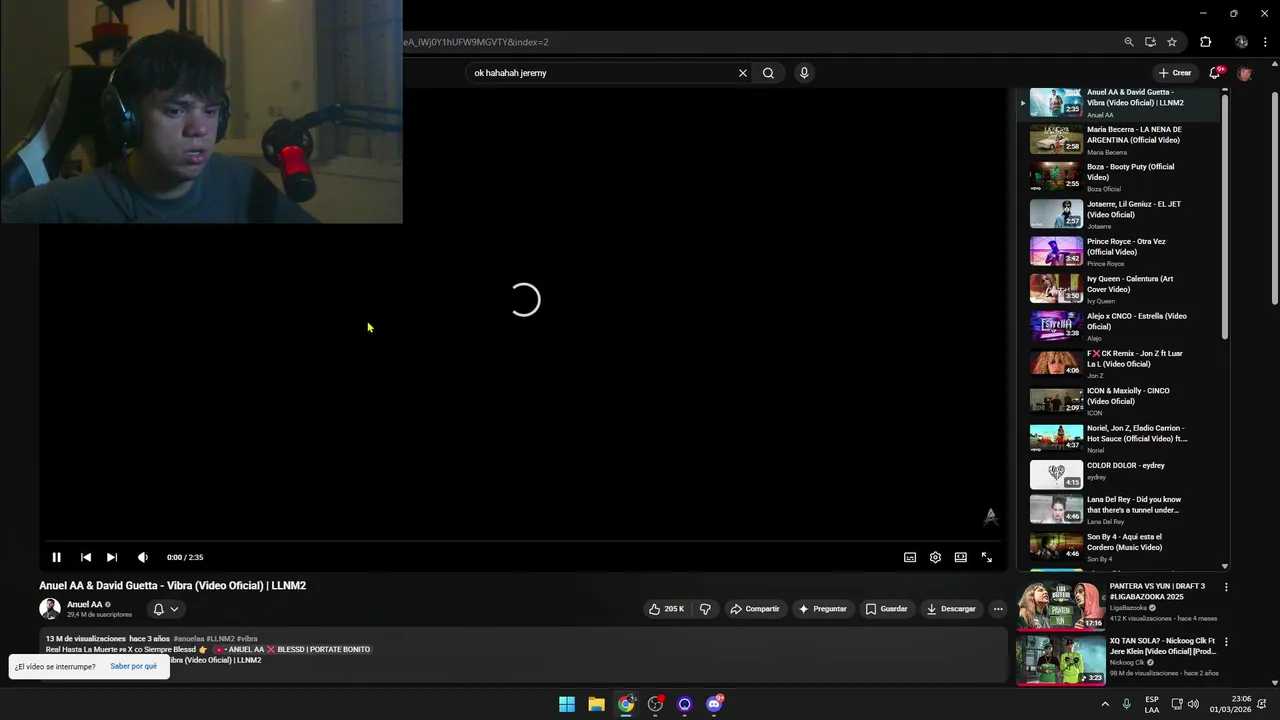Open the Anuel AA channel name link

pyautogui.click(x=84, y=604)
